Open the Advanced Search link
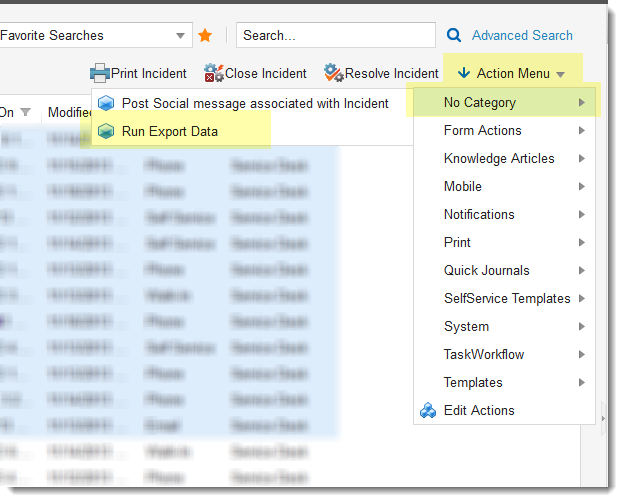 tap(522, 35)
